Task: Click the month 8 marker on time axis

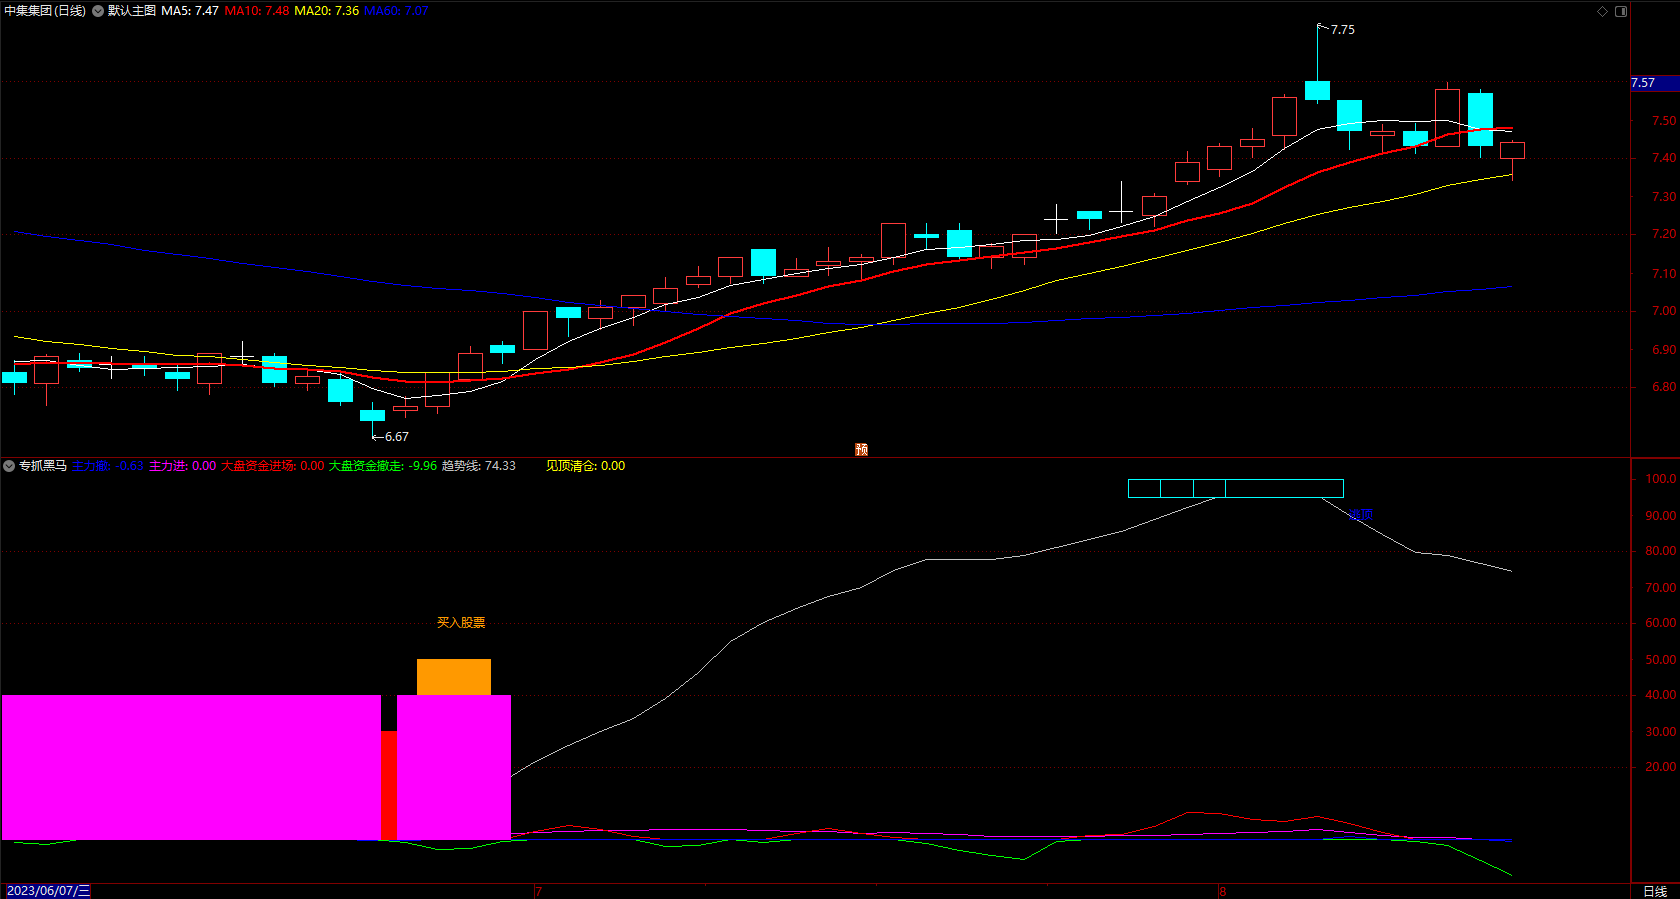Action: (1222, 891)
